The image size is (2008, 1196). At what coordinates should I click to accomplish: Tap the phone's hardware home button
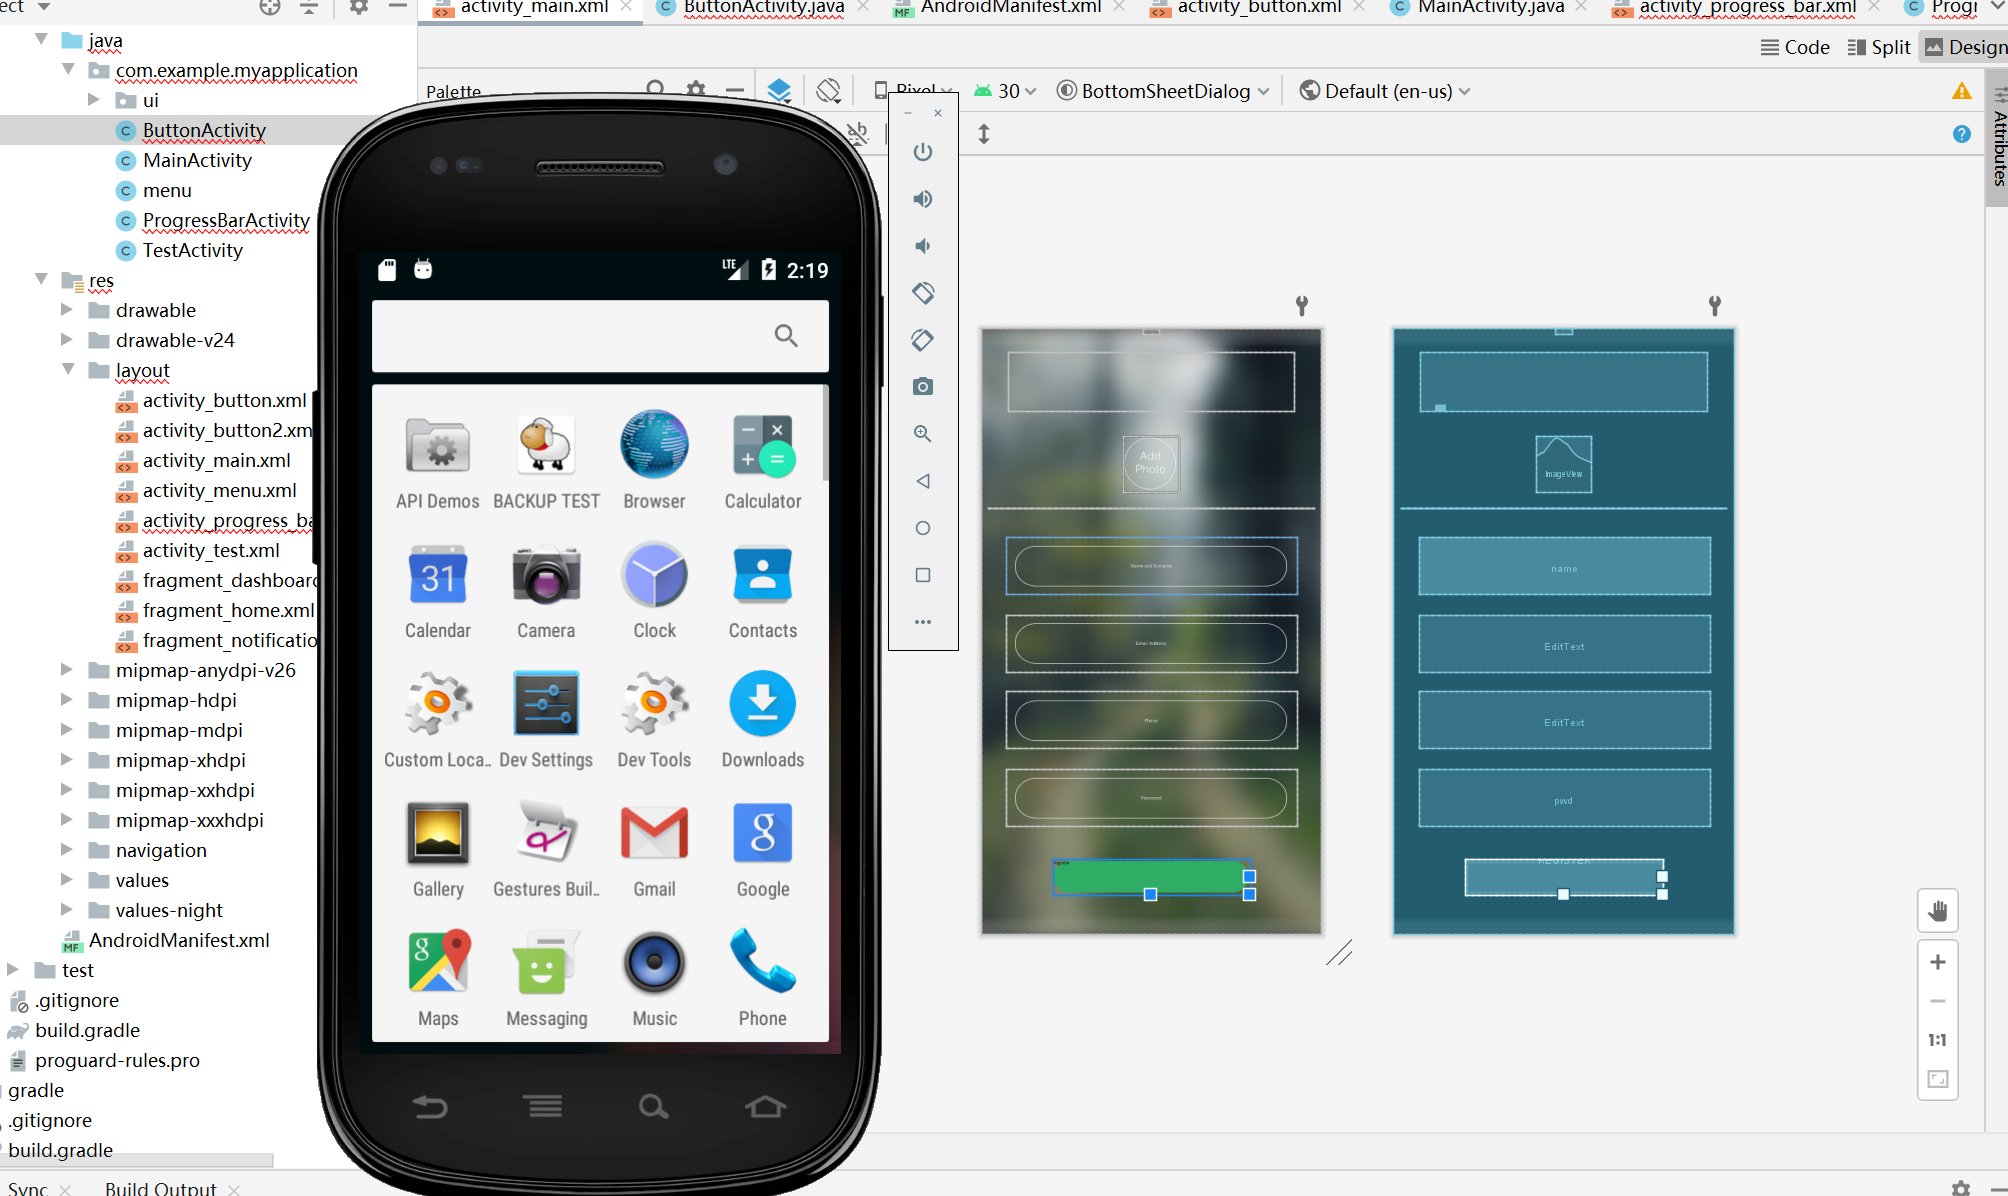[x=766, y=1106]
